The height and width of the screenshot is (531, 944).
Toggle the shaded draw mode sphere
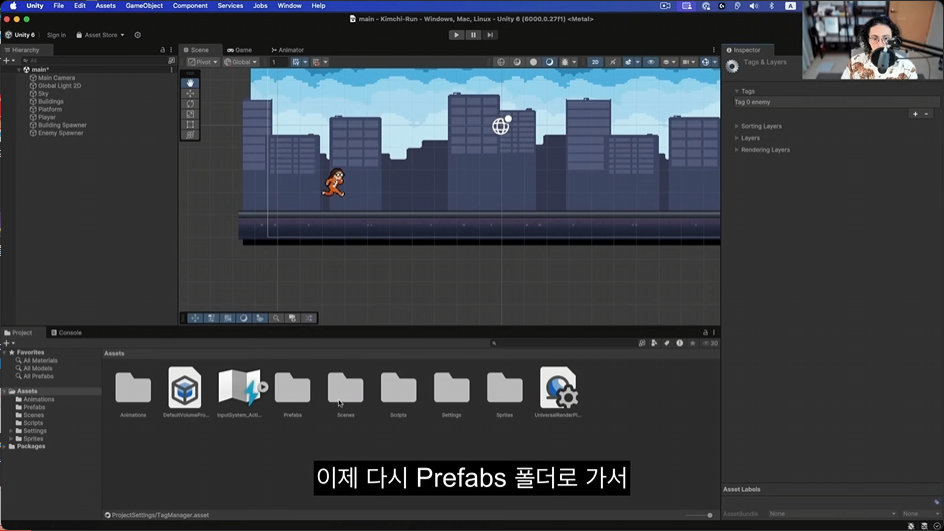pos(533,62)
